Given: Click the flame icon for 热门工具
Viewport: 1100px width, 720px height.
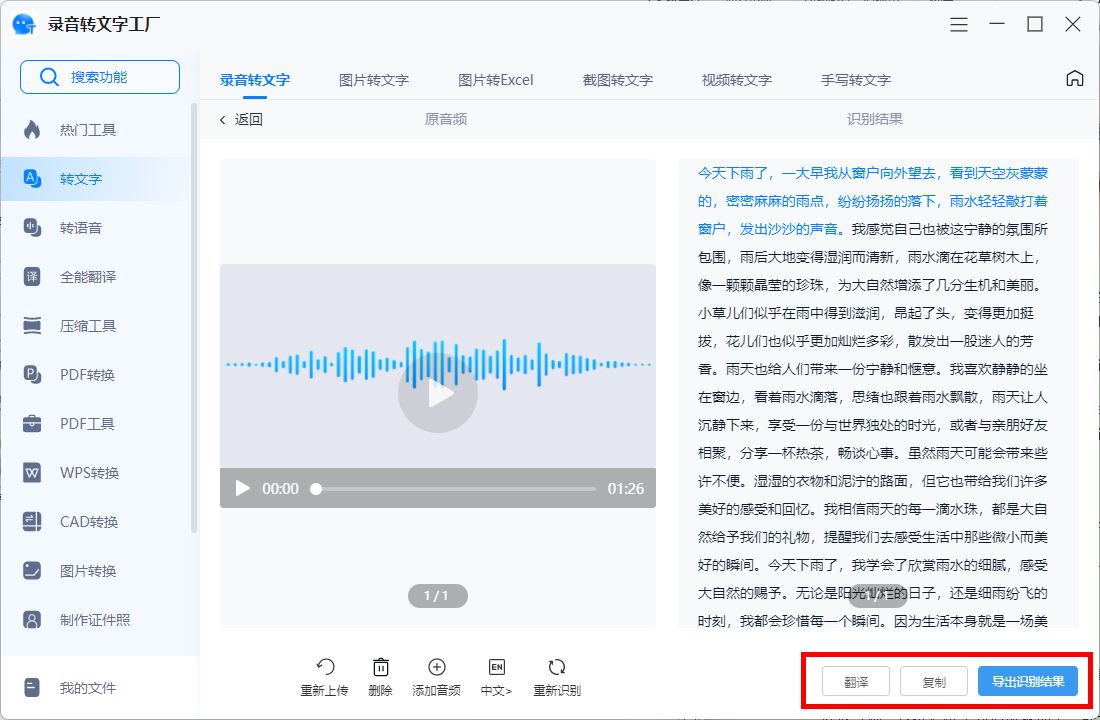Looking at the screenshot, I should (32, 130).
